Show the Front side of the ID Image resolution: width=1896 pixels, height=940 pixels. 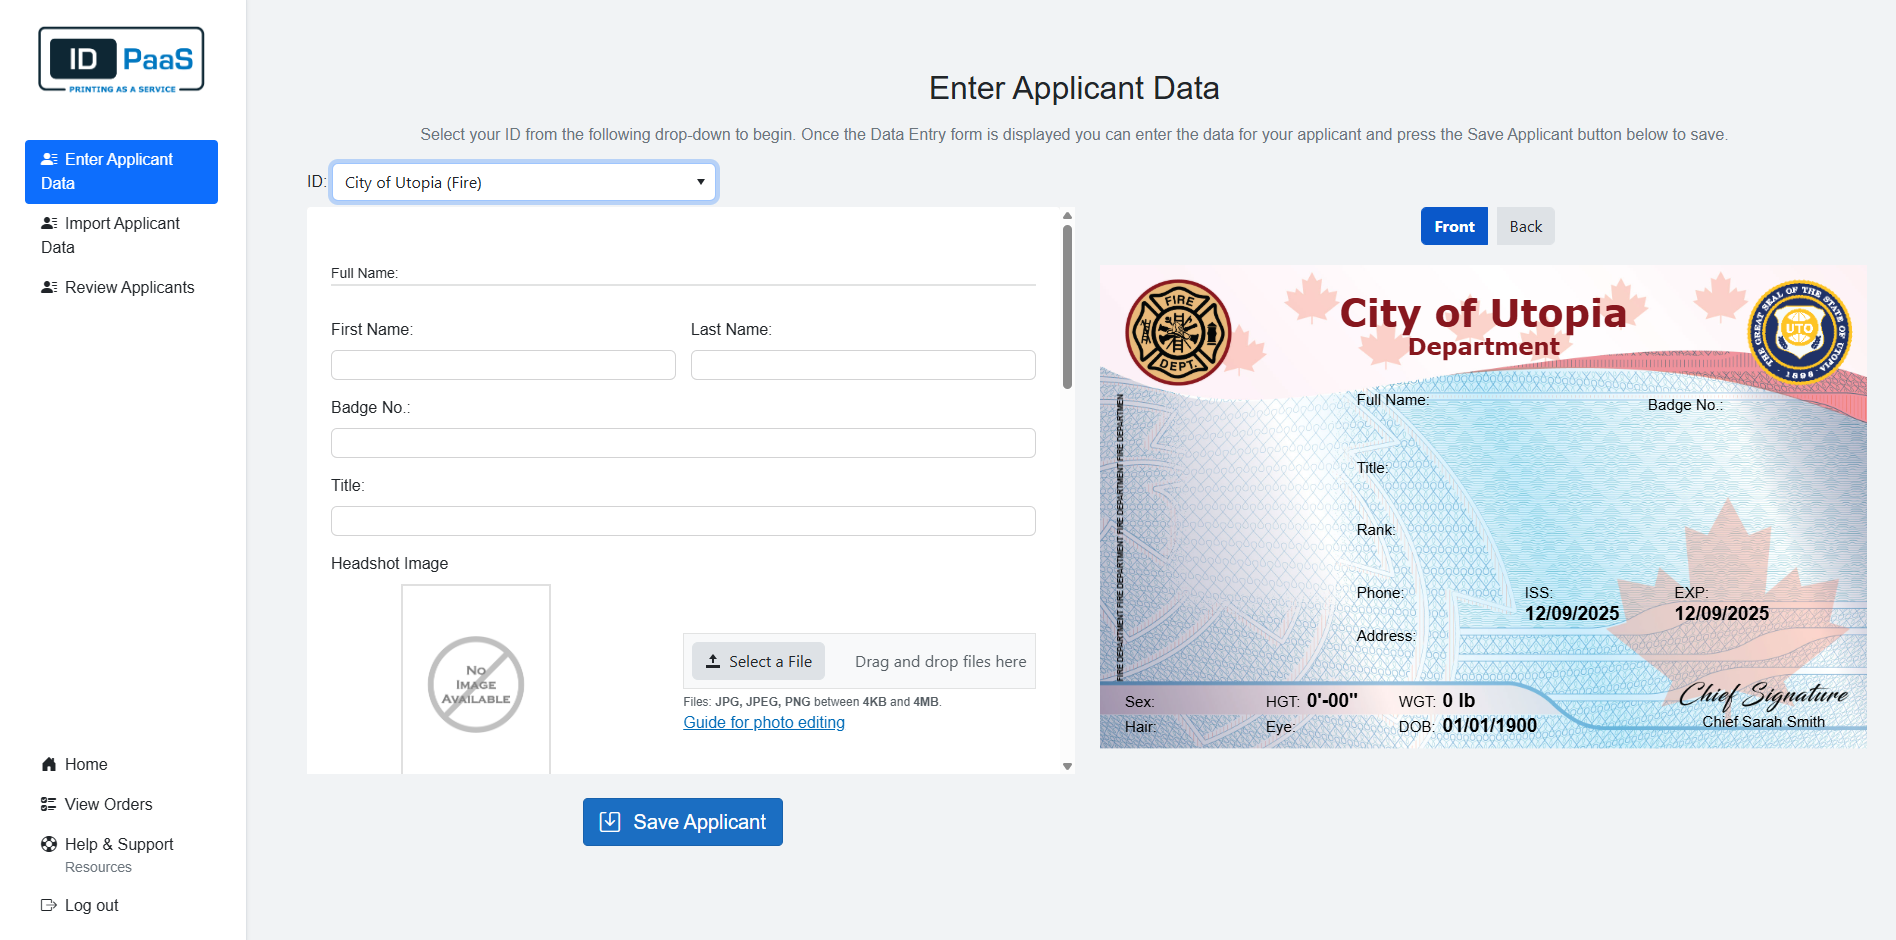1453,226
